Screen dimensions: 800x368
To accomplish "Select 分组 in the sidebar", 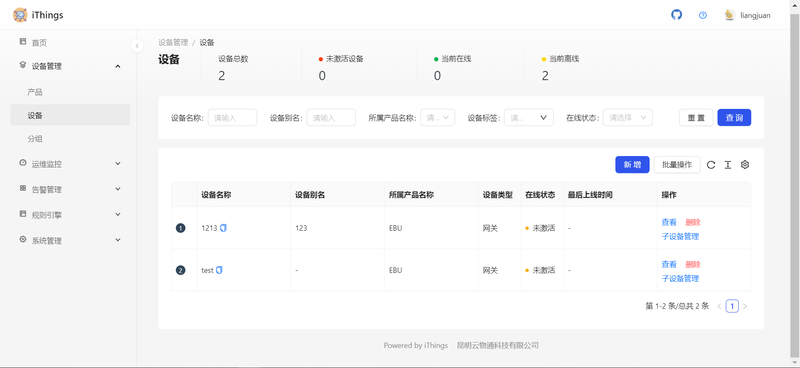I will point(70,139).
